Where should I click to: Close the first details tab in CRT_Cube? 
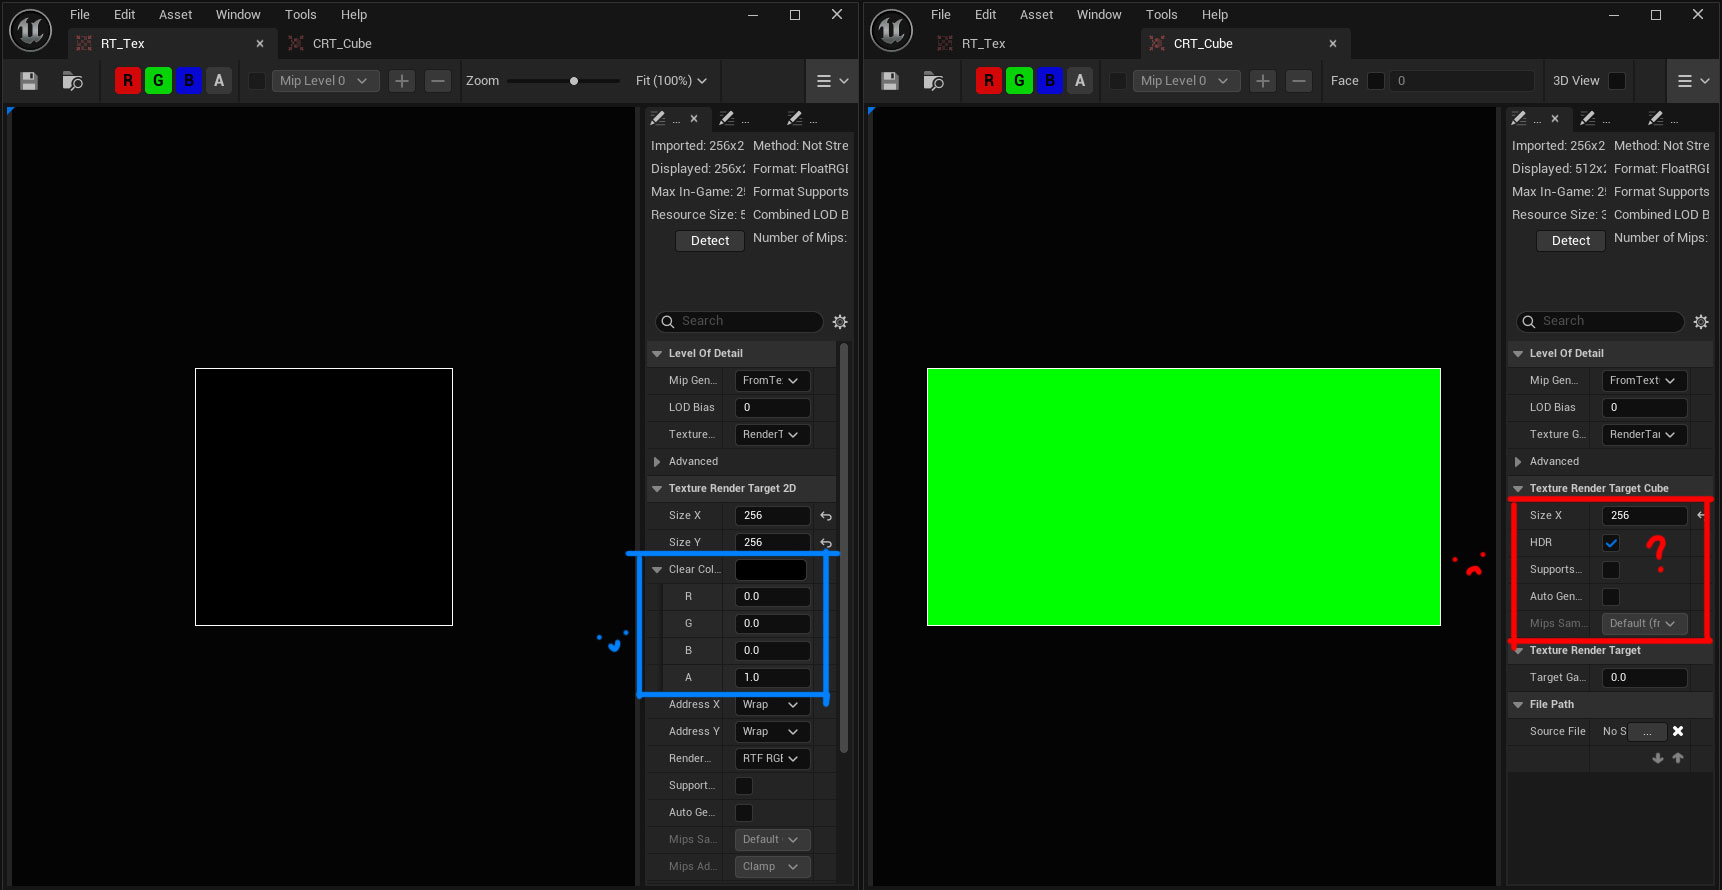(1555, 119)
